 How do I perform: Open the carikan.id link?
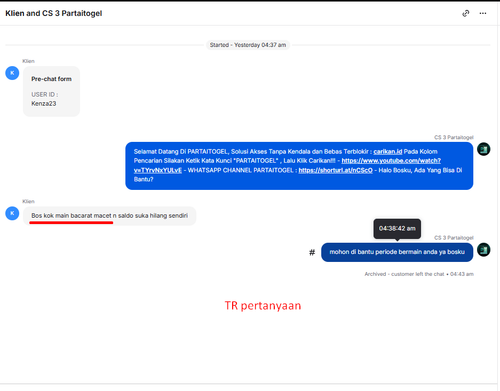click(388, 152)
